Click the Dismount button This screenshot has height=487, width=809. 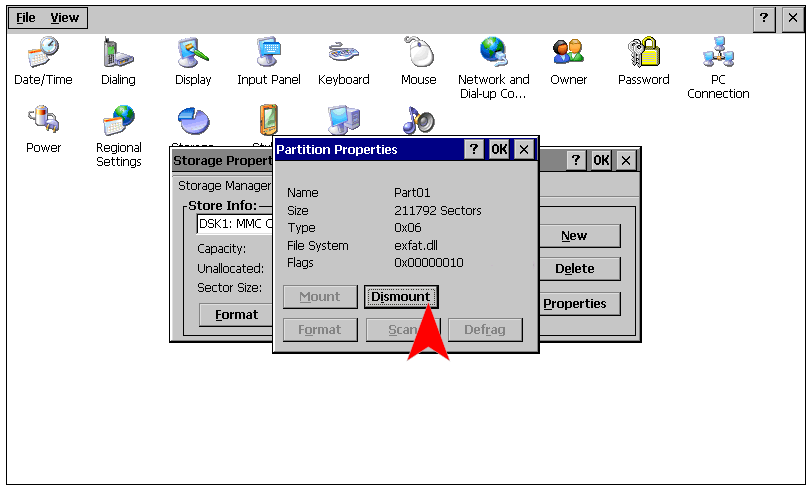[400, 297]
